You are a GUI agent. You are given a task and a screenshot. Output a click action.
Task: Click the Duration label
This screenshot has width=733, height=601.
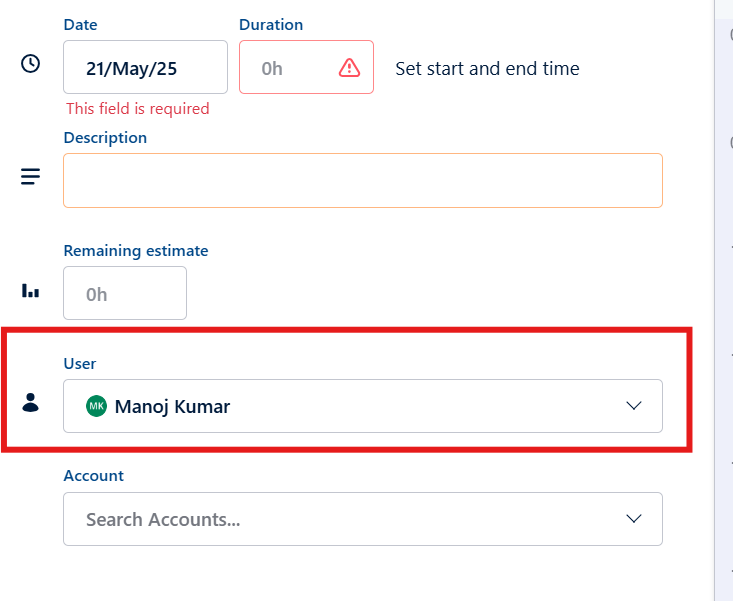(x=271, y=24)
